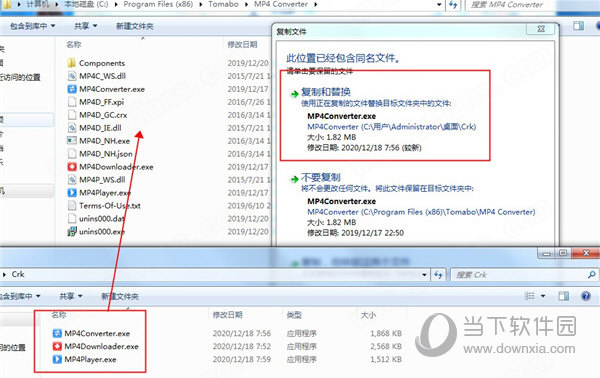
Task: Sort by 名称 column in Crk window
Action: click(59, 315)
